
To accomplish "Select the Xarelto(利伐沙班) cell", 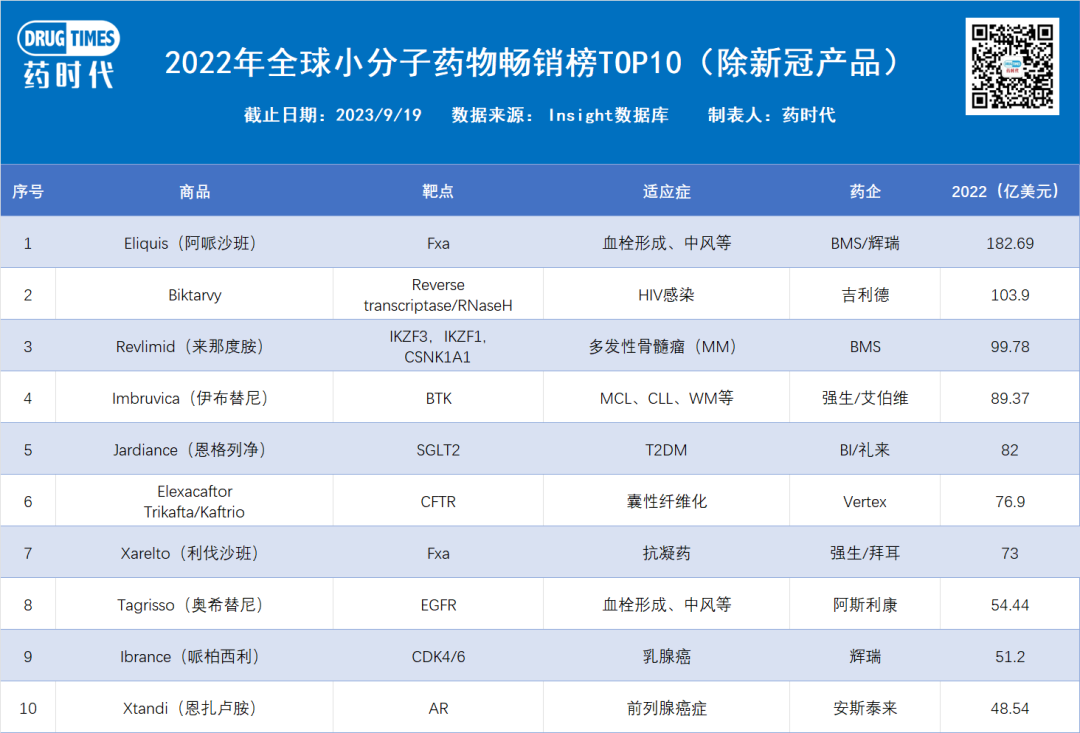I will (194, 553).
